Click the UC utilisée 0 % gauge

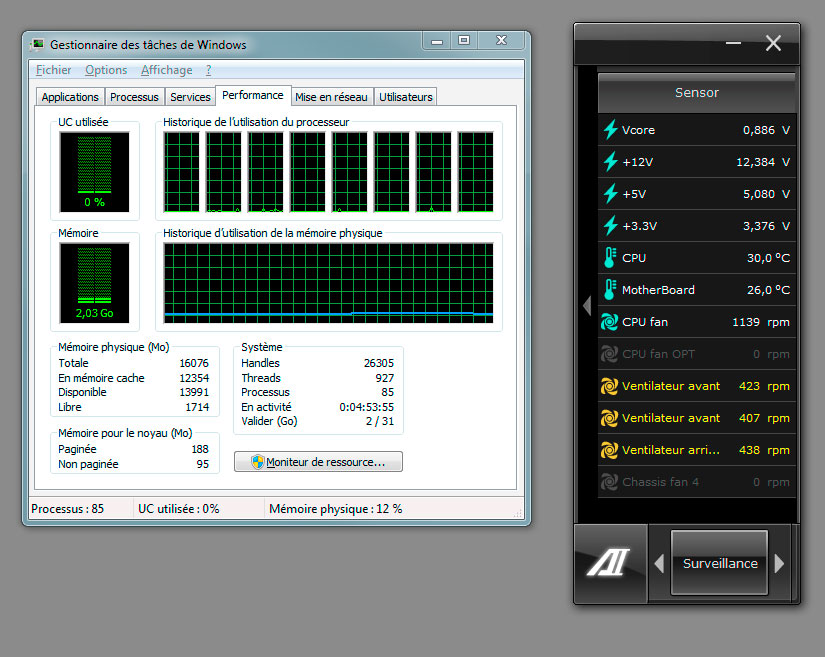click(x=95, y=172)
